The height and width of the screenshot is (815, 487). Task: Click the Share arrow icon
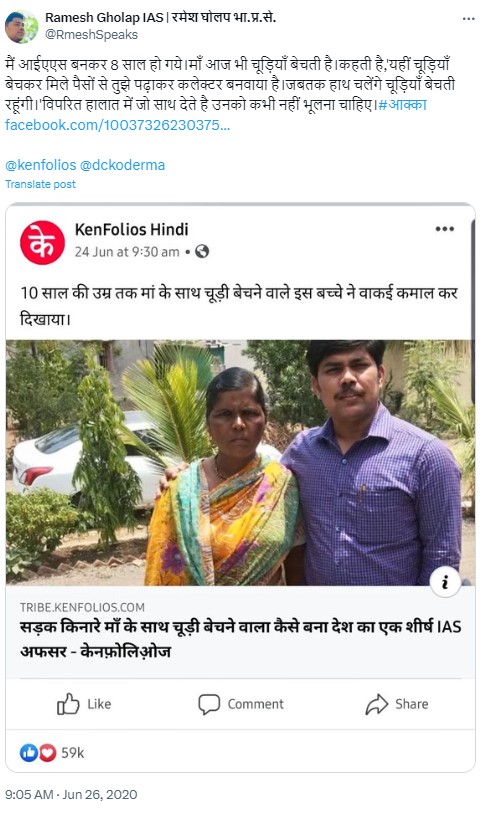tap(377, 704)
